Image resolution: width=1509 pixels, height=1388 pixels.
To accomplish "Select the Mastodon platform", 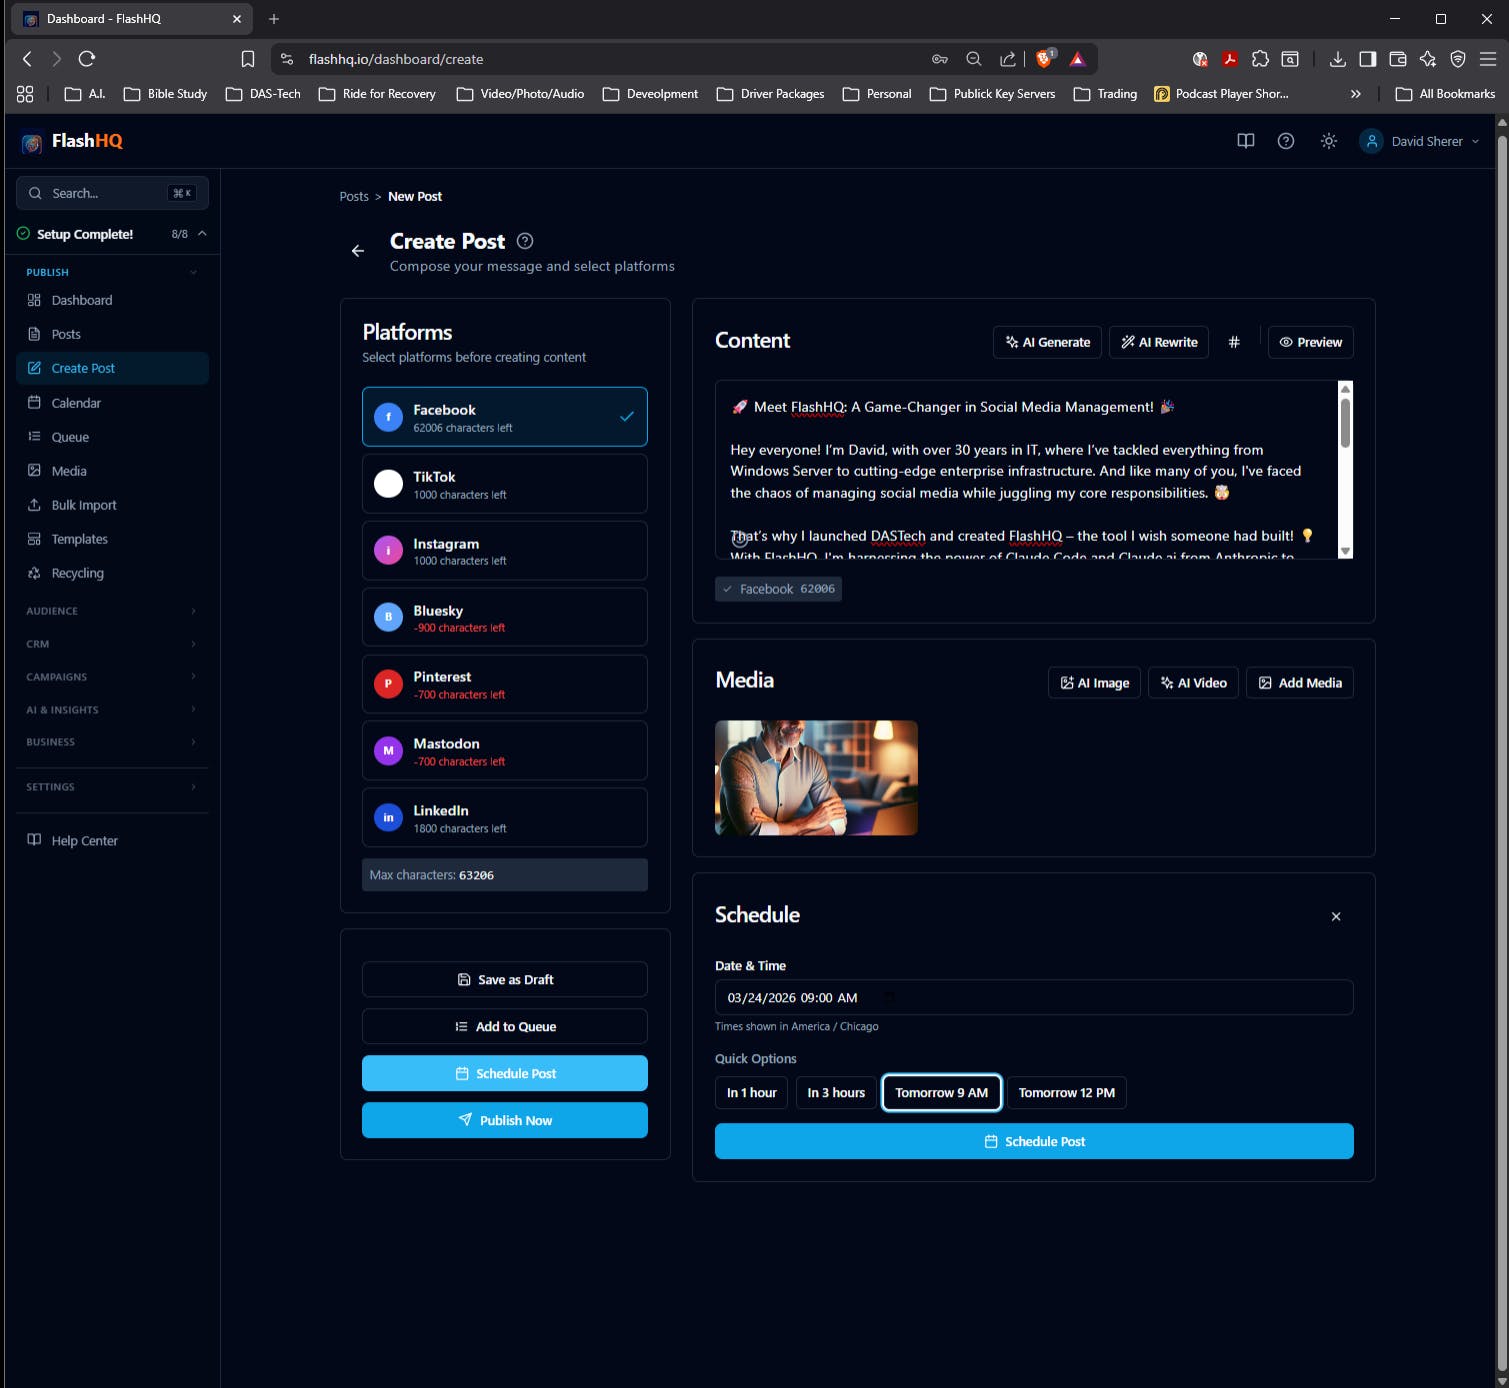I will [x=504, y=751].
